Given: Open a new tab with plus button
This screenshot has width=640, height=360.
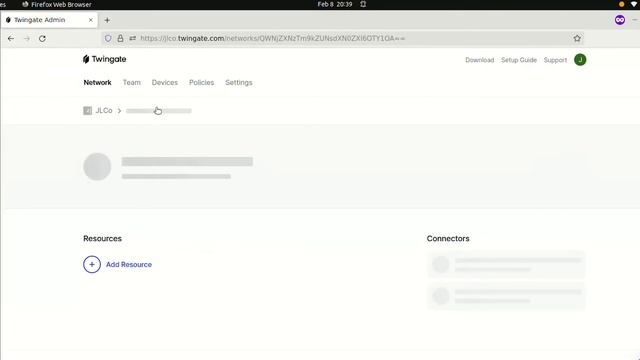Looking at the screenshot, I should click(107, 20).
